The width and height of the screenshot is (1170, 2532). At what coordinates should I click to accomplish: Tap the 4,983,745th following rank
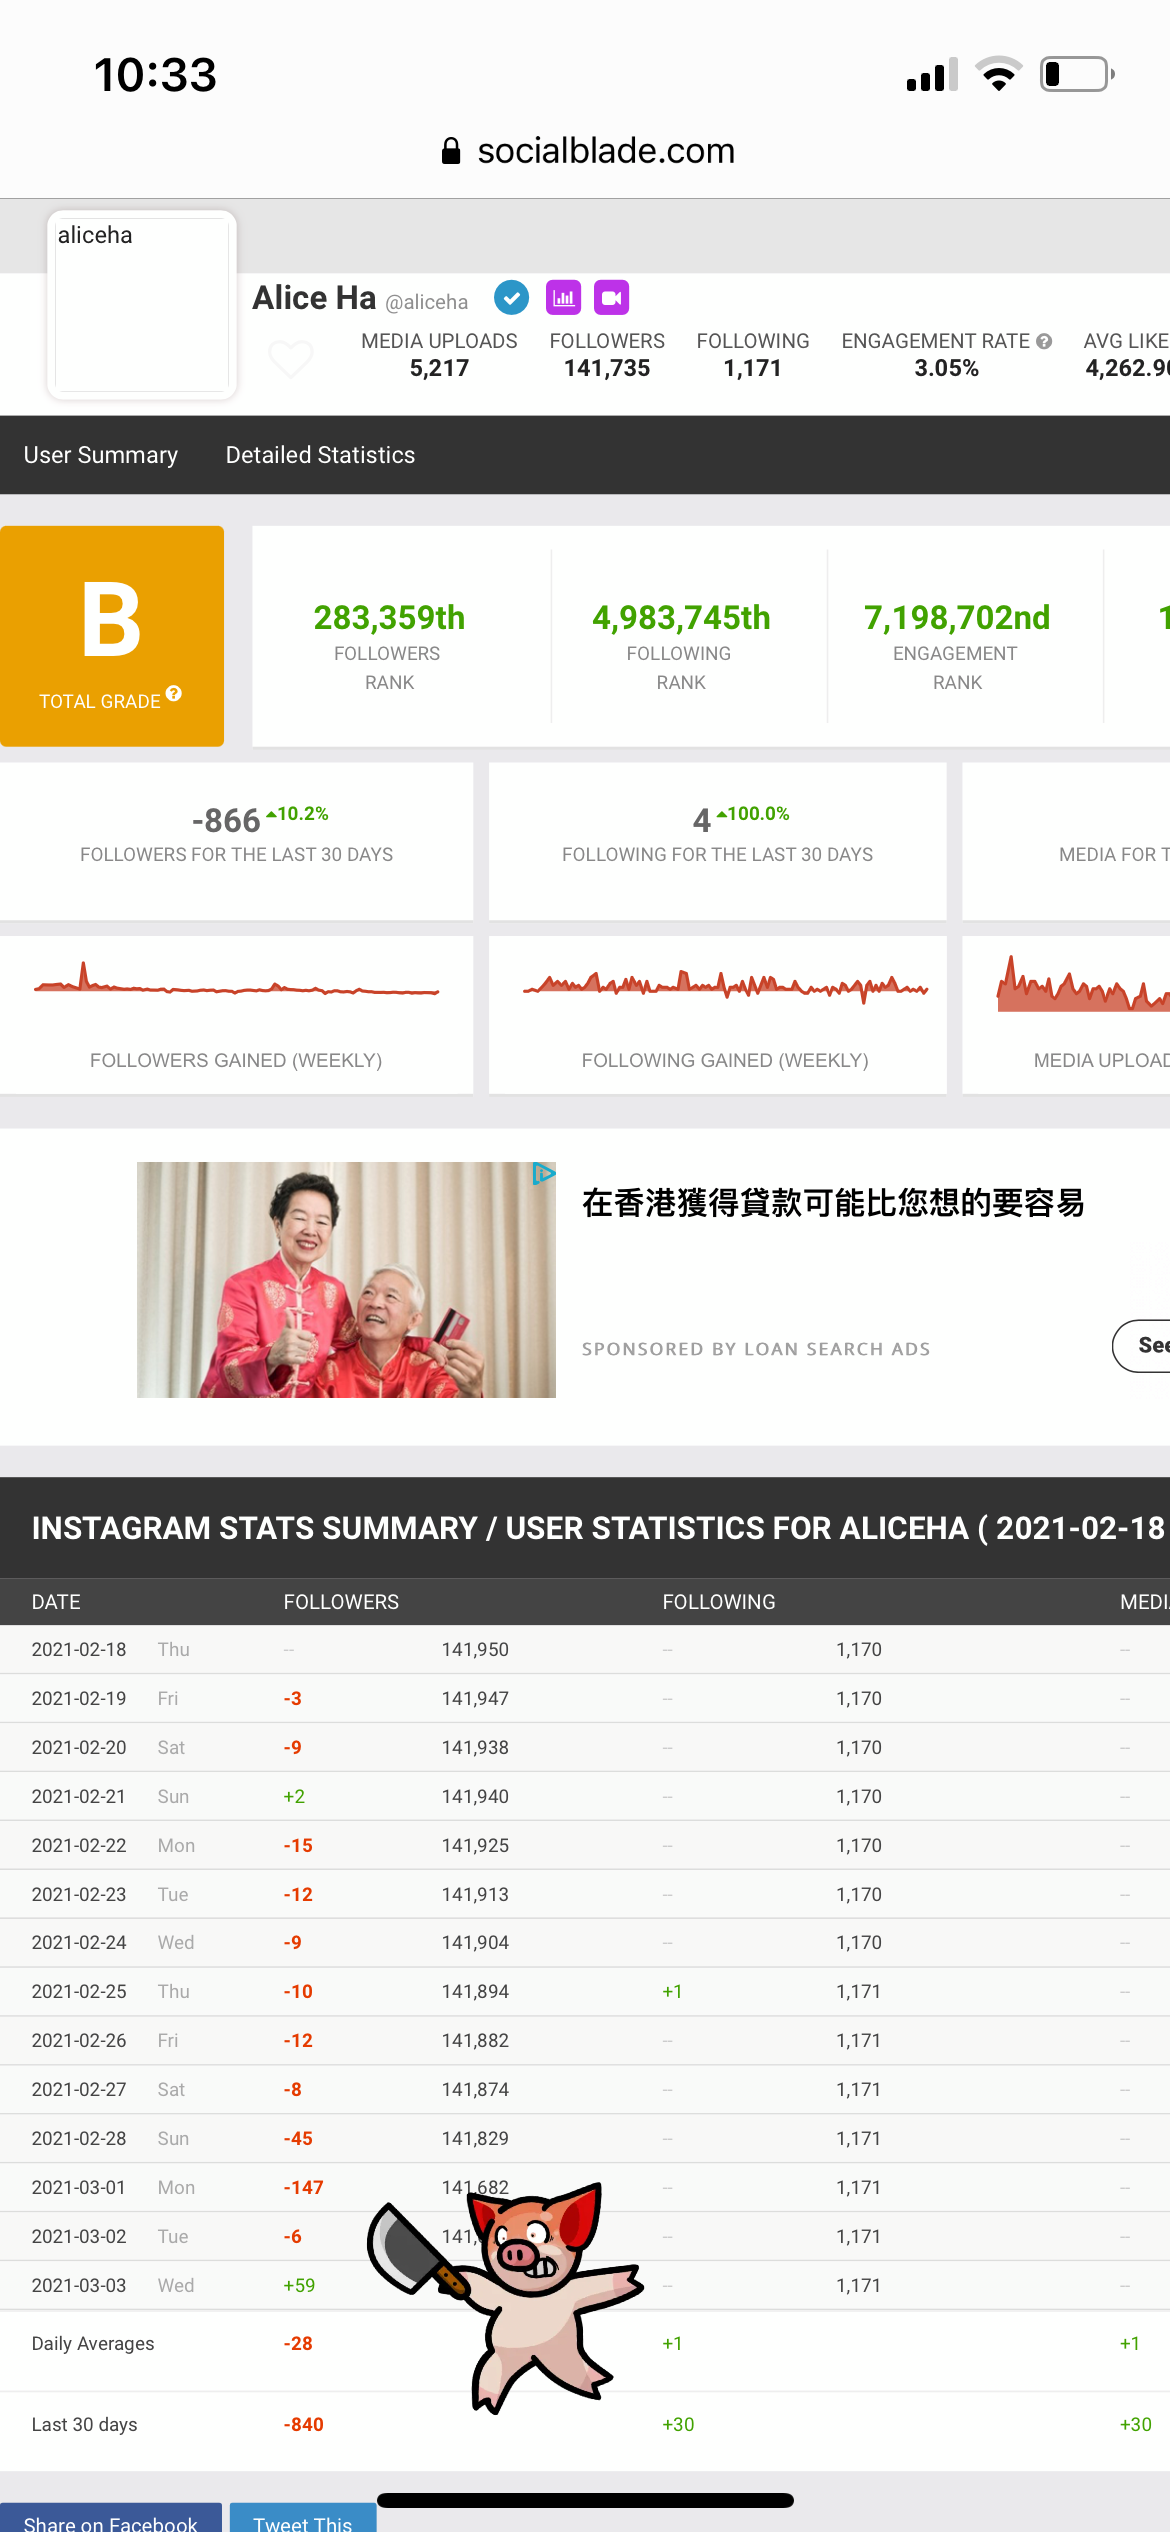(681, 618)
